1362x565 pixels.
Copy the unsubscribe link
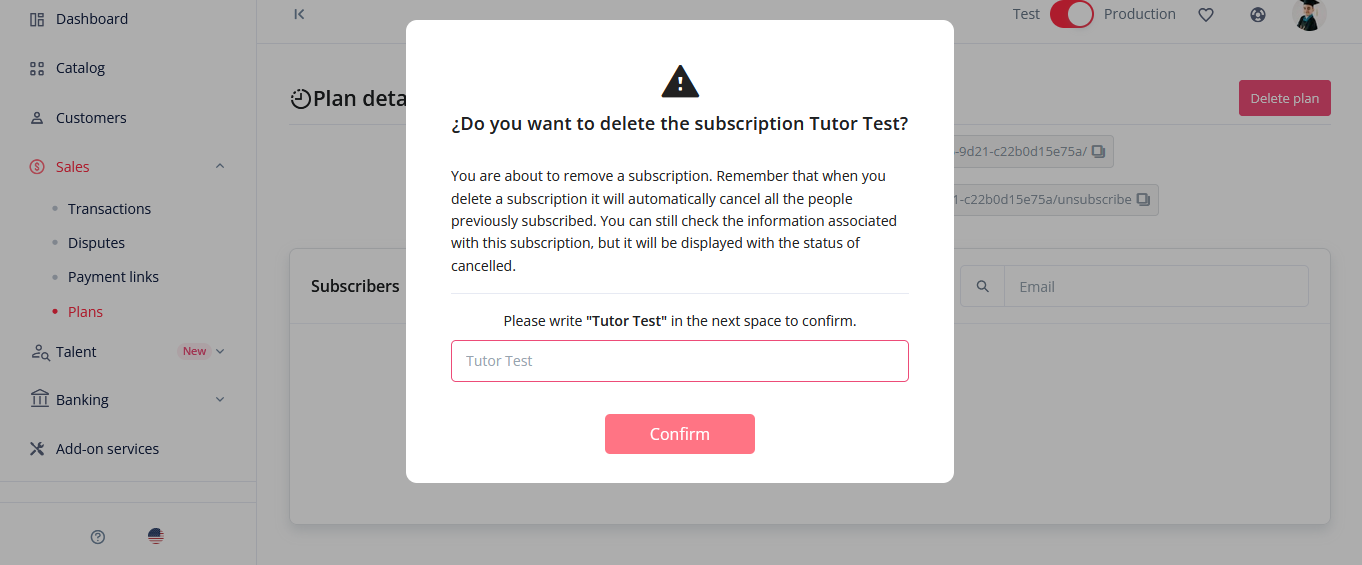tap(1143, 200)
